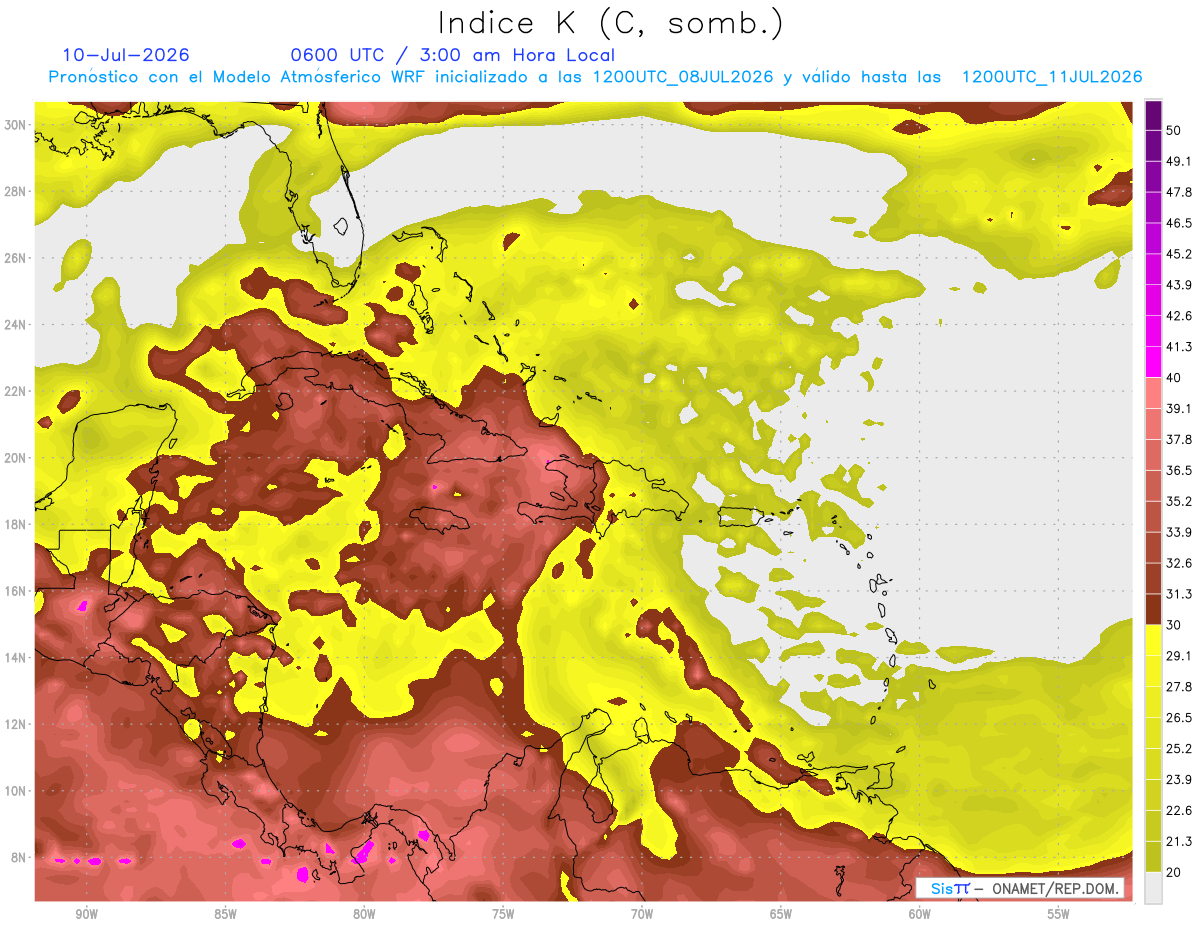Click the colorbar value "45.2"

[x=1179, y=254]
